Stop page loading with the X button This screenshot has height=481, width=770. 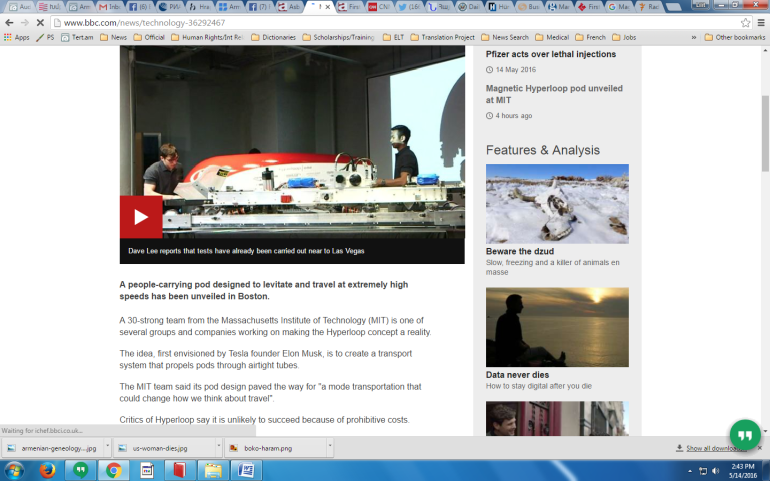[x=40, y=23]
